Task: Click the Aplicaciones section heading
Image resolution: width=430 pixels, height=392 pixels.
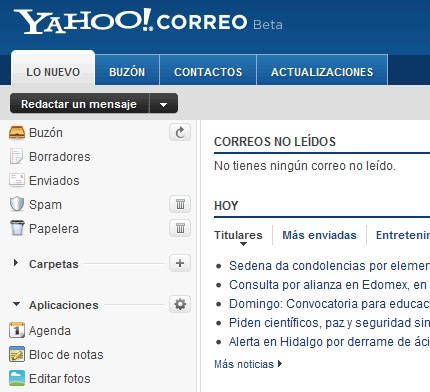Action: click(64, 305)
